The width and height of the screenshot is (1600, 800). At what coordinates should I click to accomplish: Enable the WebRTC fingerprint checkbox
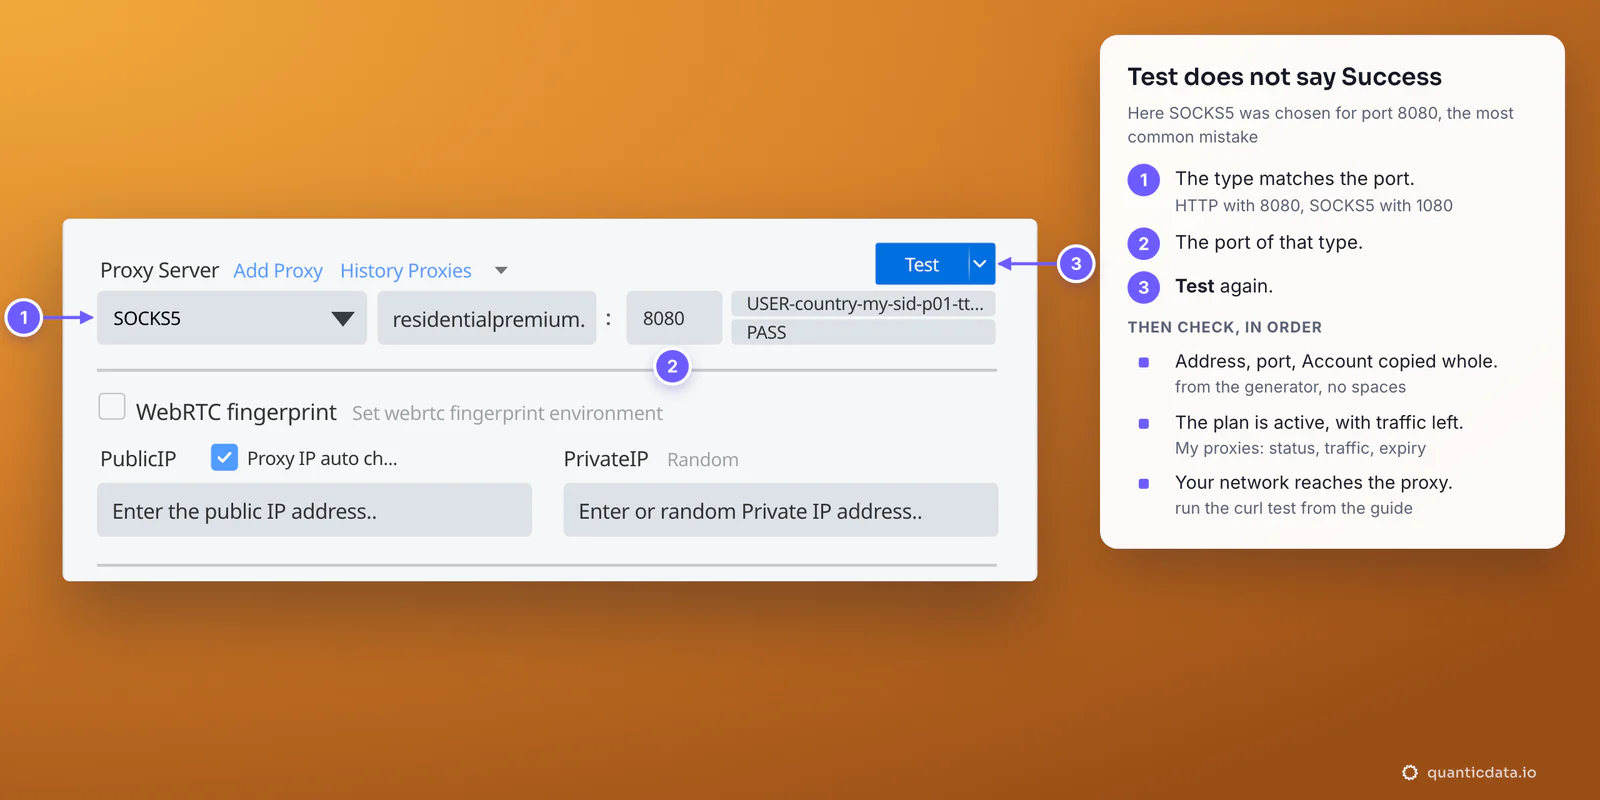[112, 407]
